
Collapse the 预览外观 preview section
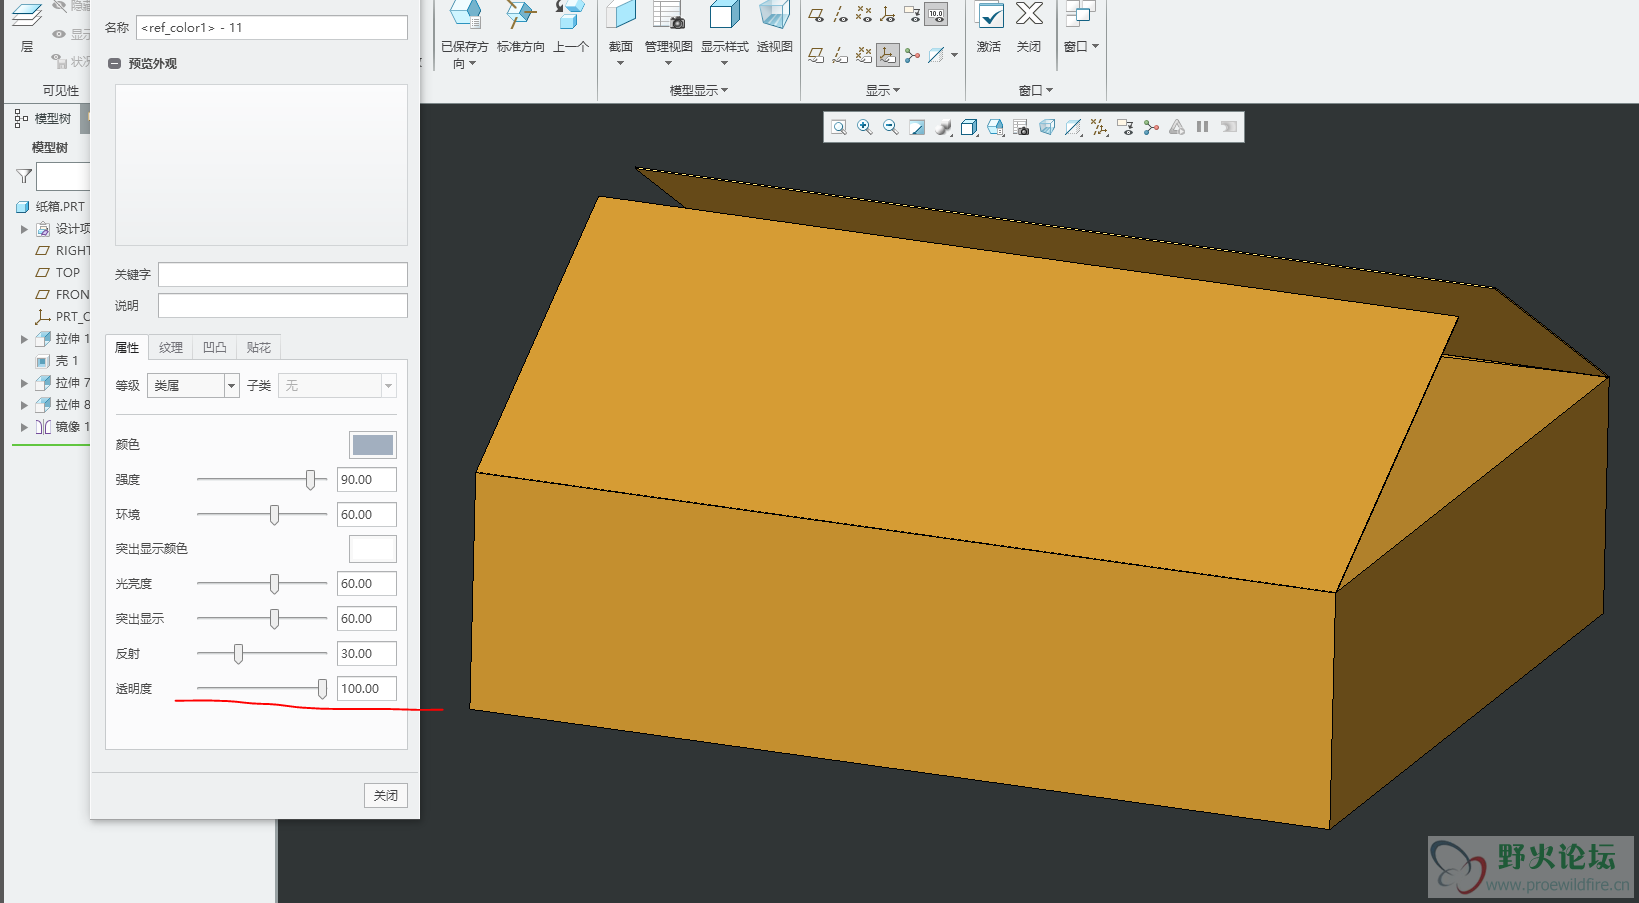point(114,64)
